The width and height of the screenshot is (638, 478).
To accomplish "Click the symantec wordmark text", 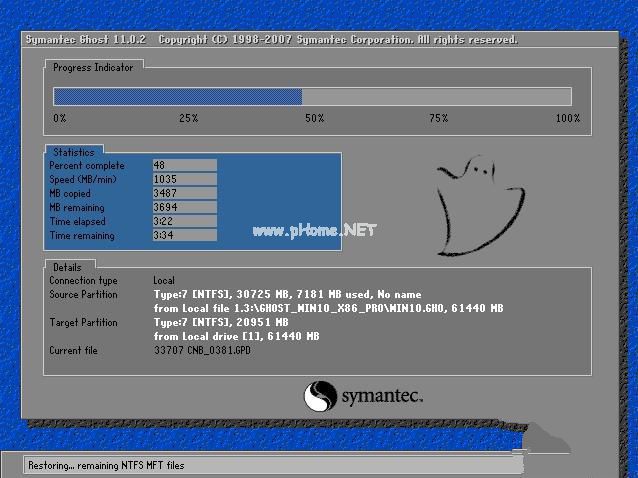I will pyautogui.click(x=382, y=396).
